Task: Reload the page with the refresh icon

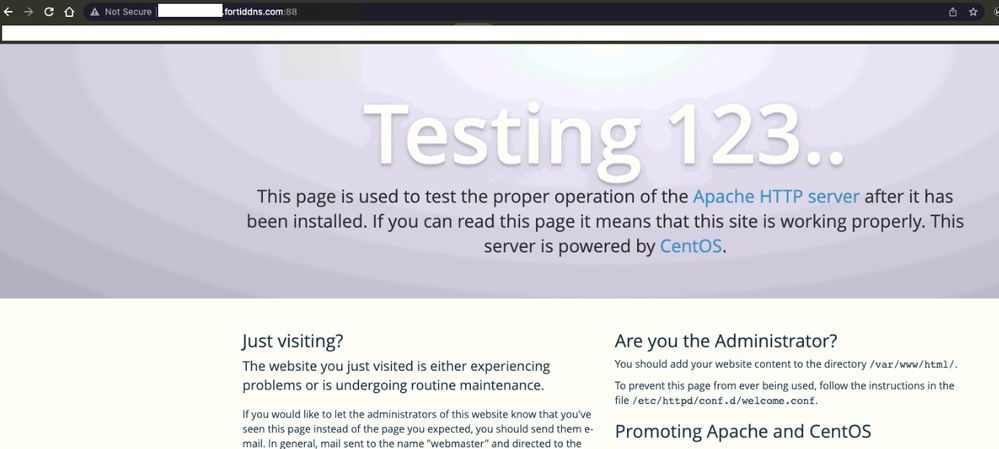Action: tap(48, 11)
